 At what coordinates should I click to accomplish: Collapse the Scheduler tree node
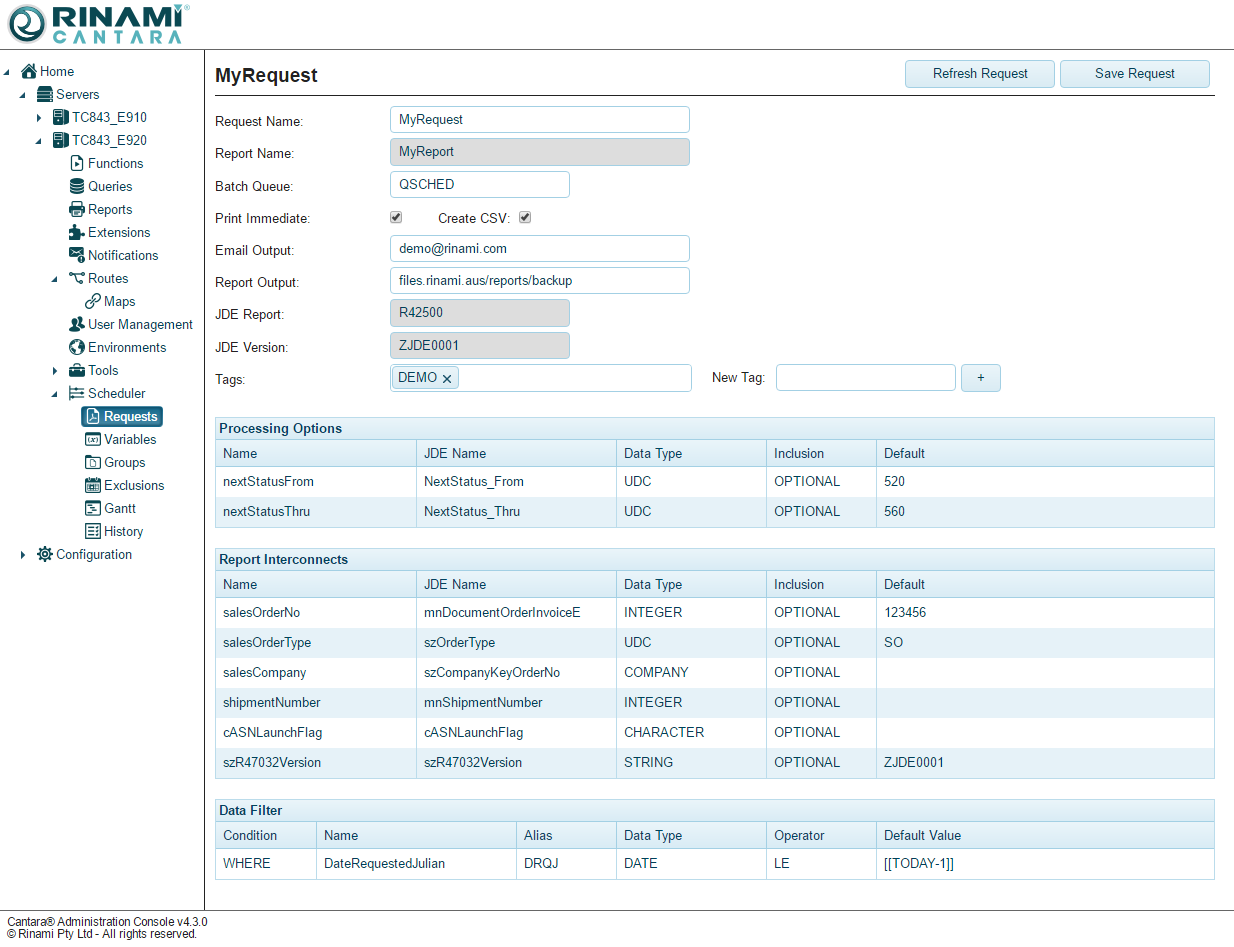tap(55, 394)
